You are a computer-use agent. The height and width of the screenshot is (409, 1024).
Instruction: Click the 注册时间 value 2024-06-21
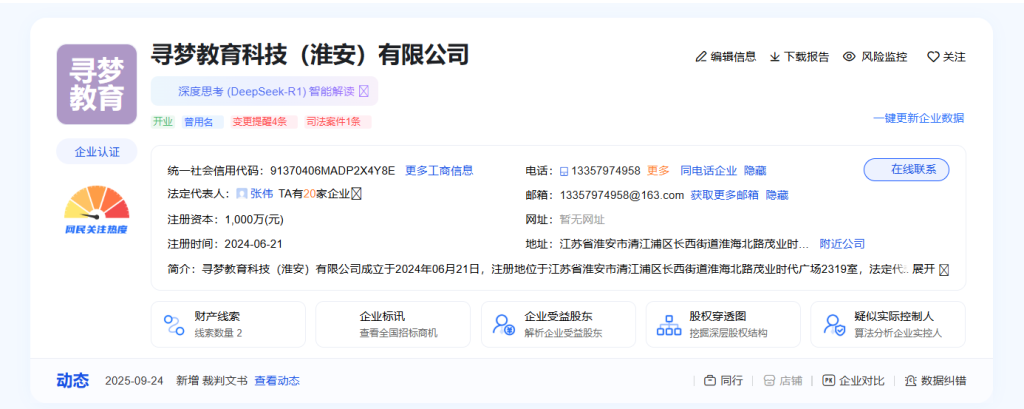pos(253,244)
